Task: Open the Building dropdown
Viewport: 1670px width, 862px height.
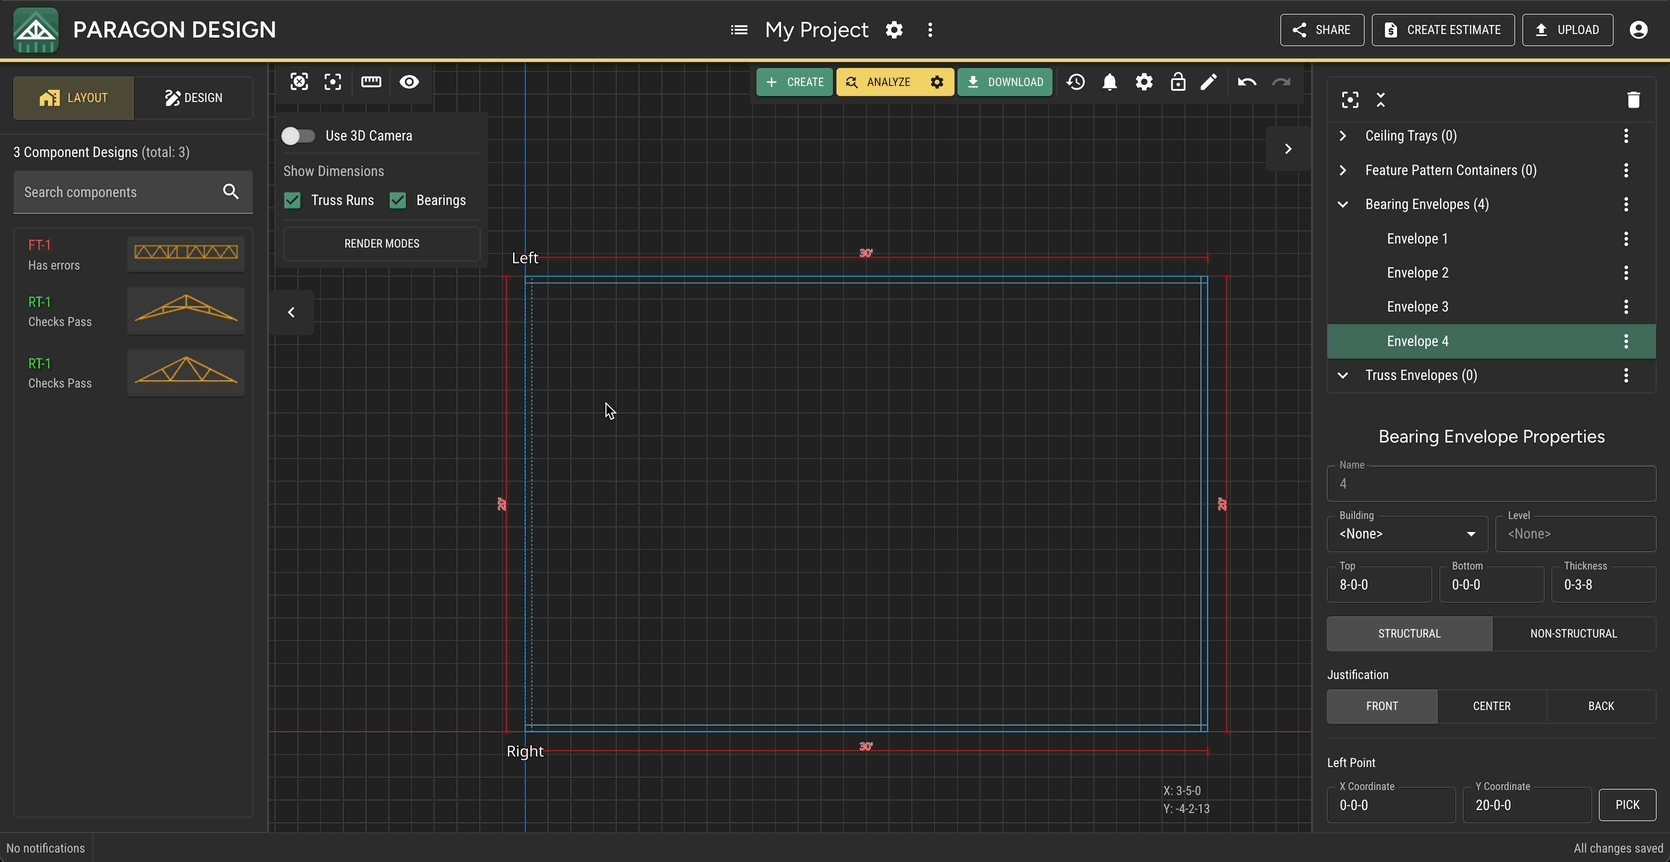Action: [1406, 534]
